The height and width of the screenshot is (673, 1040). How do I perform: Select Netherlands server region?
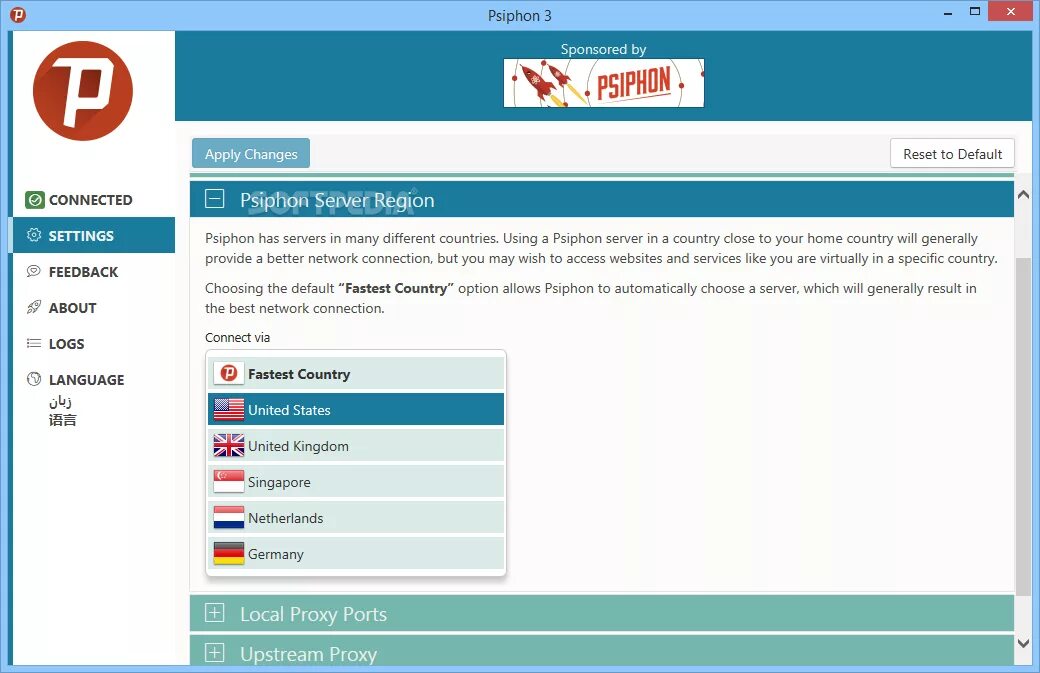356,517
